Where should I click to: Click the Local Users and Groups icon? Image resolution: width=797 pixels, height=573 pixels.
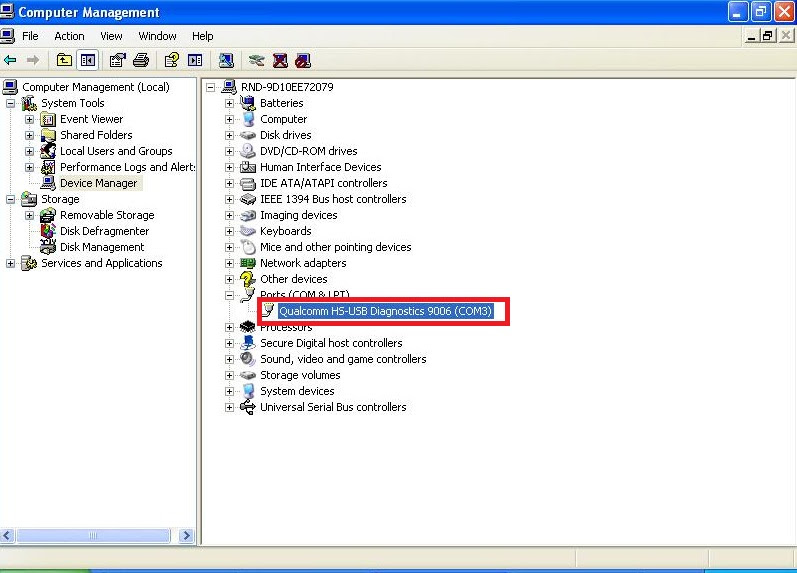click(48, 151)
